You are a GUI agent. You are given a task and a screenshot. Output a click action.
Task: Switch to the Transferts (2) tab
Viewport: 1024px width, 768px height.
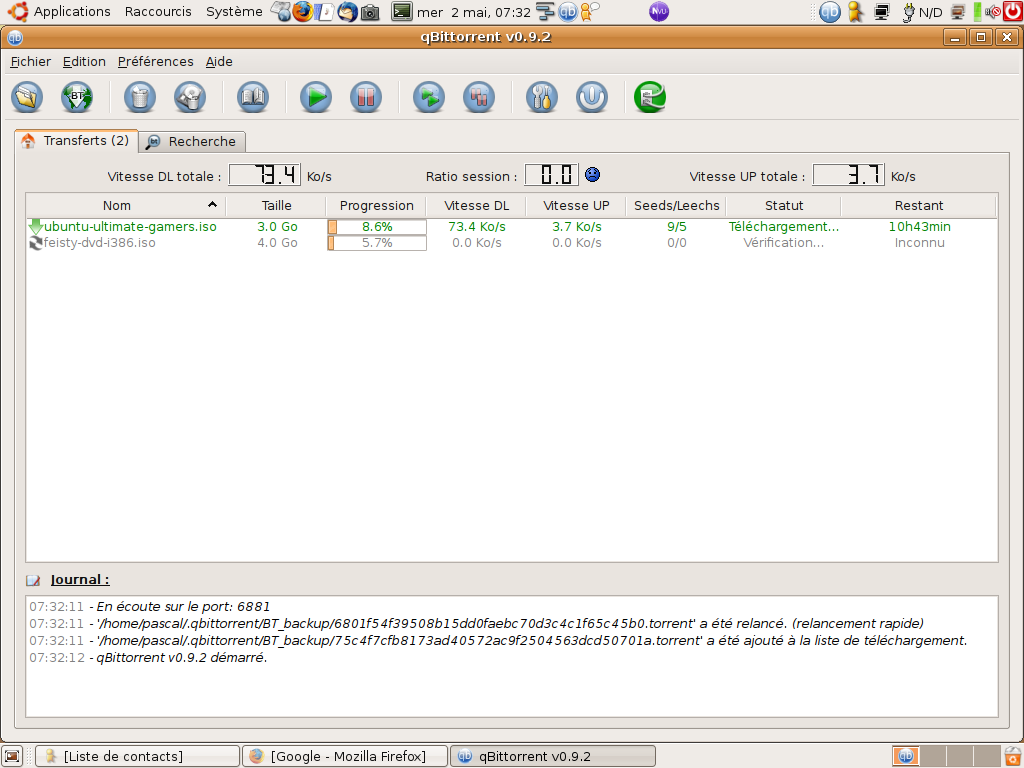click(x=76, y=140)
